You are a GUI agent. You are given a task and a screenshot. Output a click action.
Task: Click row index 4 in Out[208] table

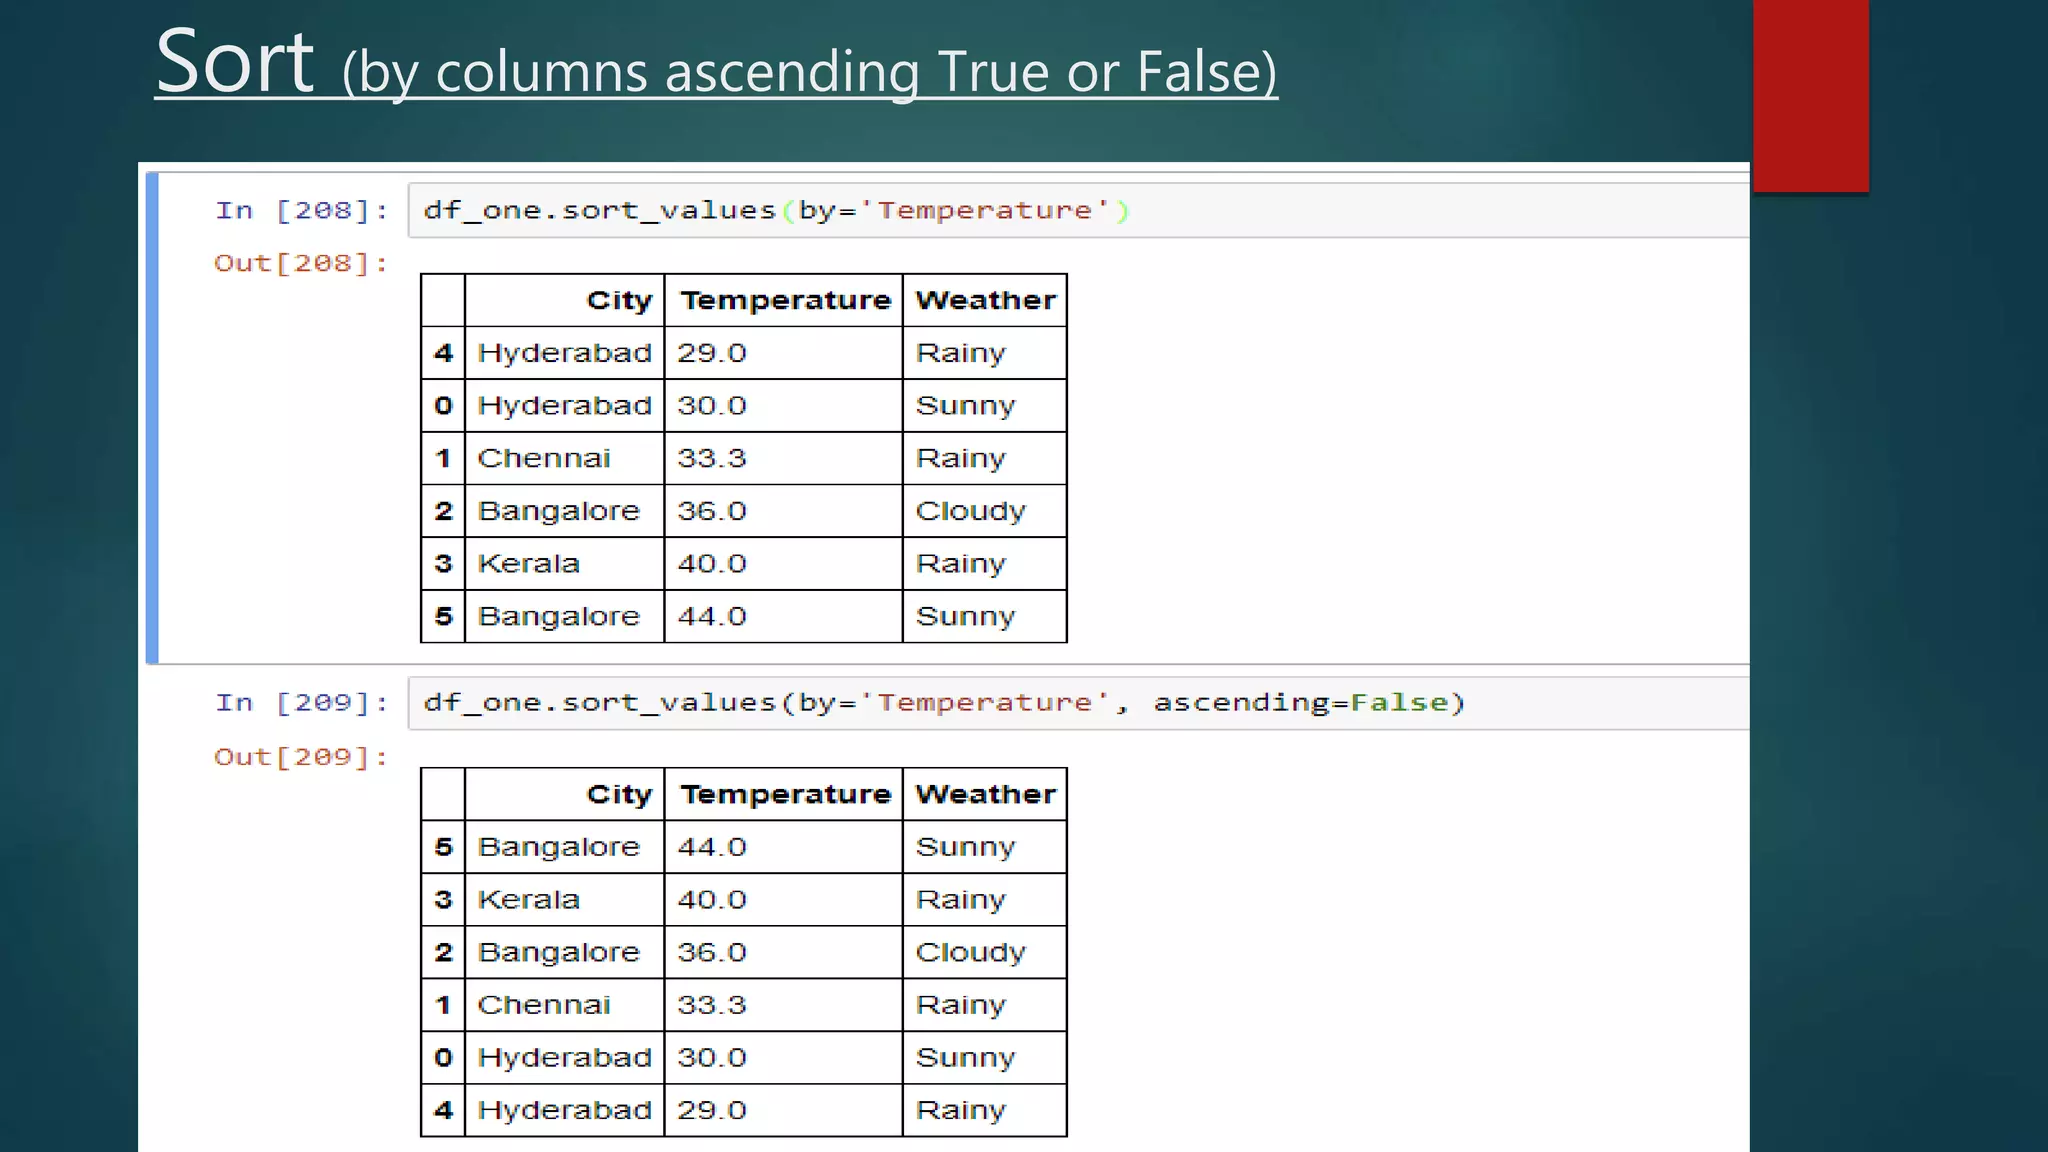(x=443, y=353)
